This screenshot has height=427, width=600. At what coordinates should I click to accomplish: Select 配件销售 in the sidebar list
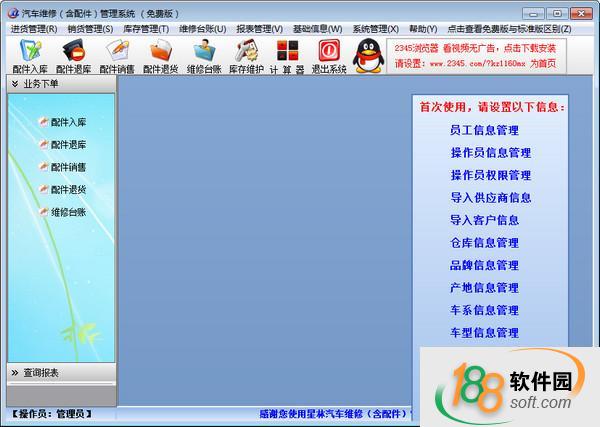[68, 167]
